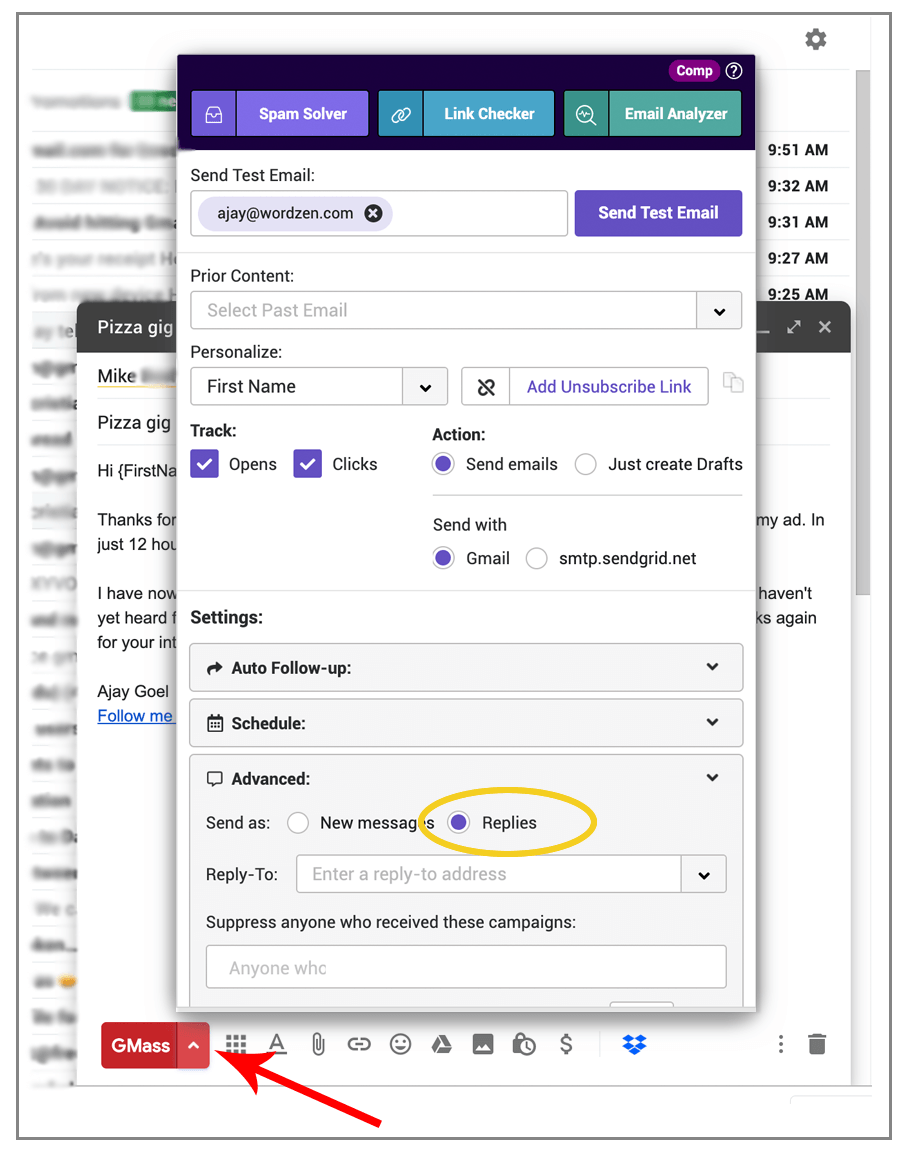The image size is (908, 1152).
Task: Insert an emoji
Action: pos(400,1044)
